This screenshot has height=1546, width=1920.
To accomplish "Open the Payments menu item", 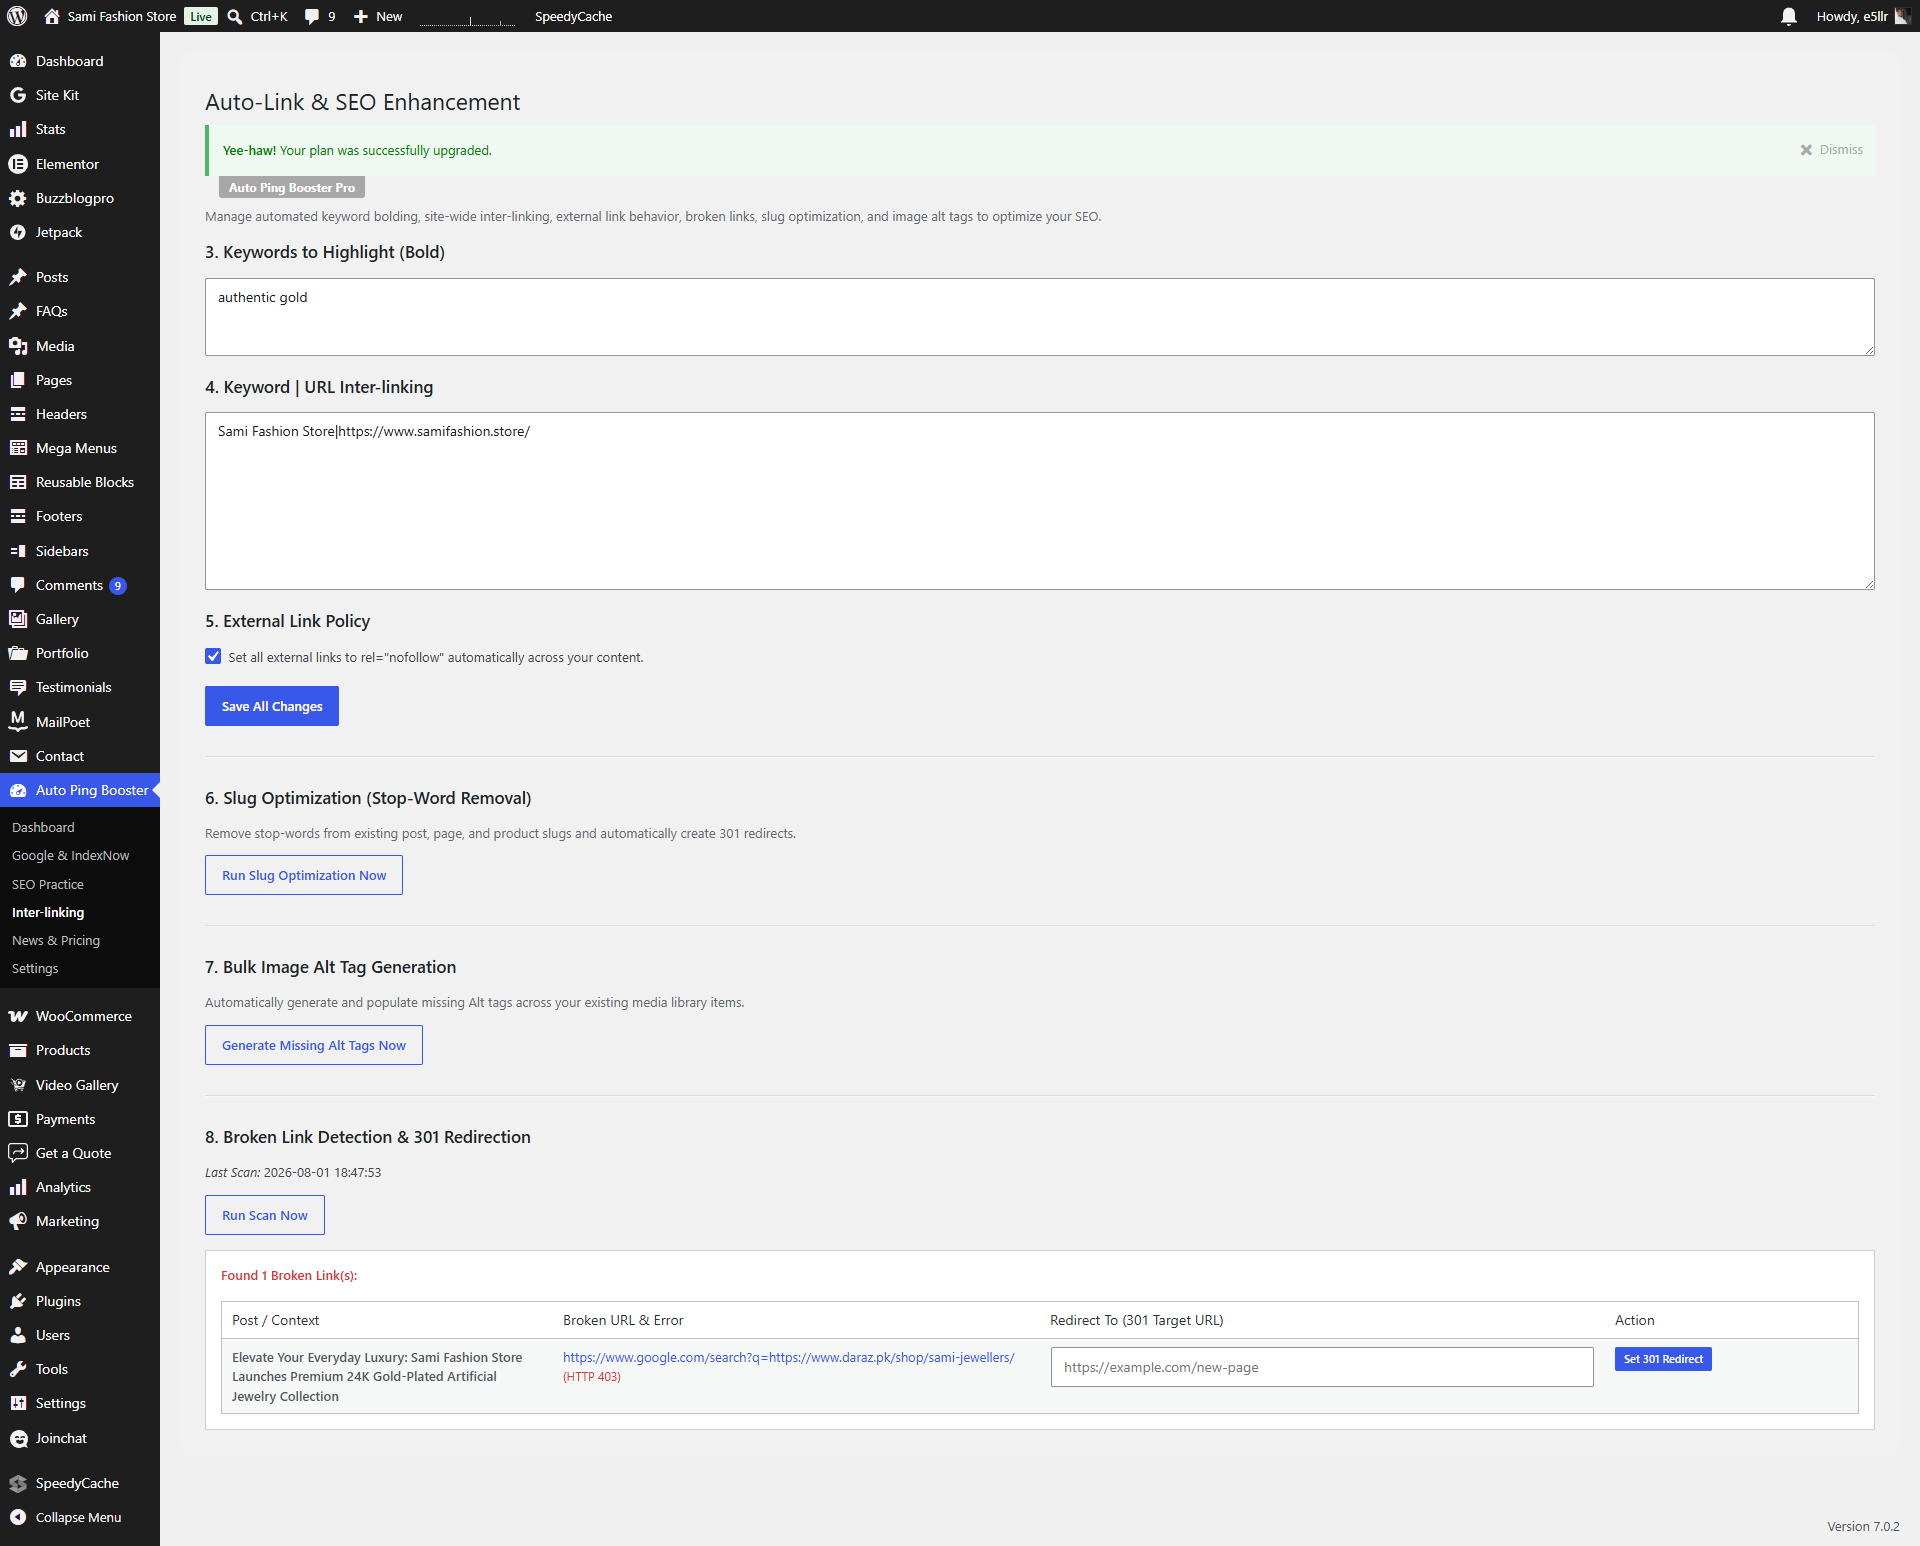I will [x=66, y=1119].
